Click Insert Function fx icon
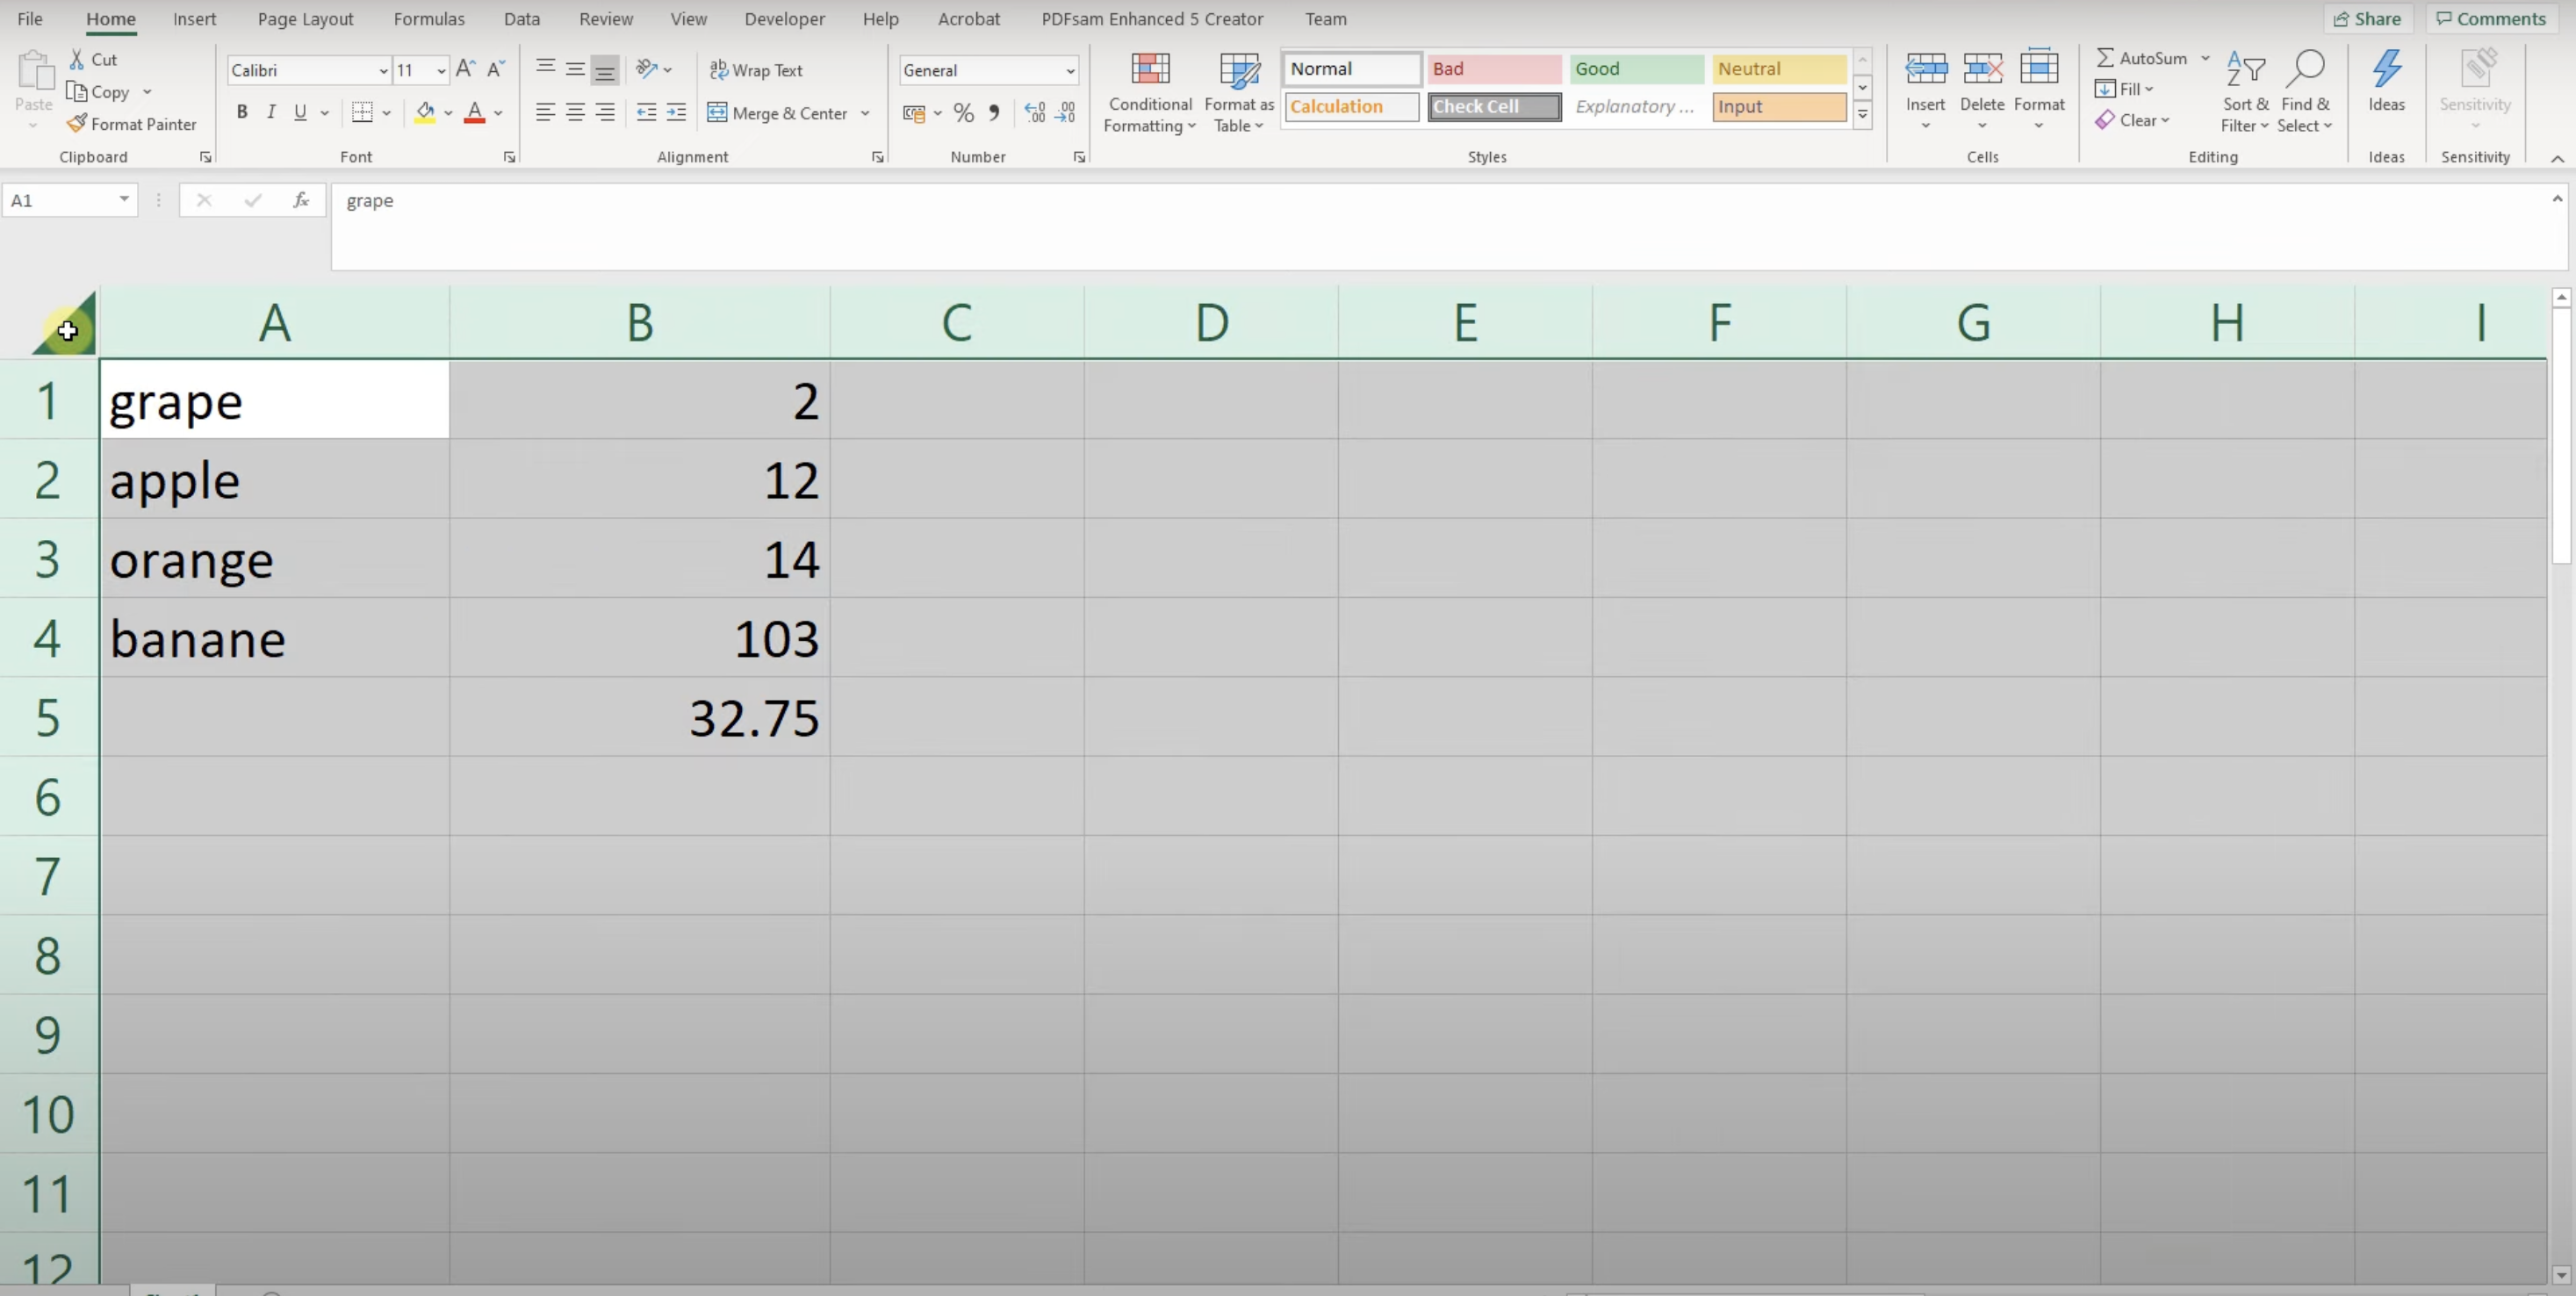Screen dimensions: 2576x1296 (301, 200)
